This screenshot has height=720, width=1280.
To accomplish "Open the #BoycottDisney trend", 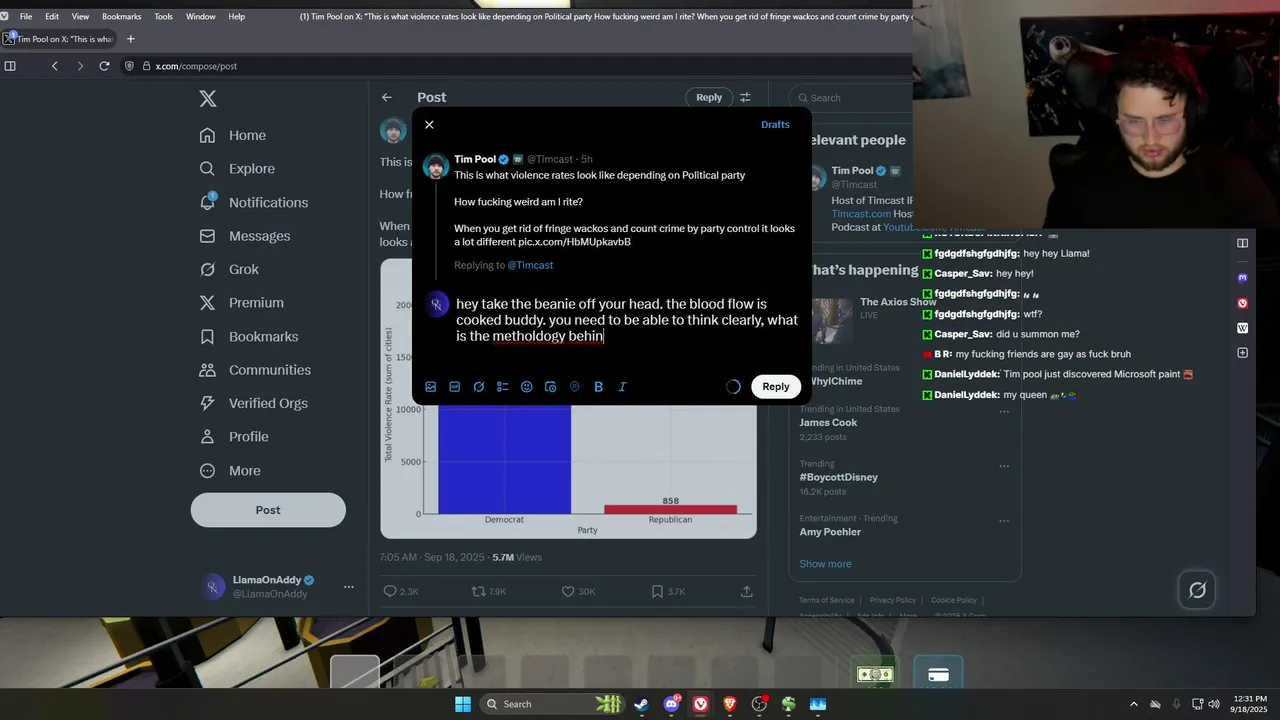I will point(838,477).
